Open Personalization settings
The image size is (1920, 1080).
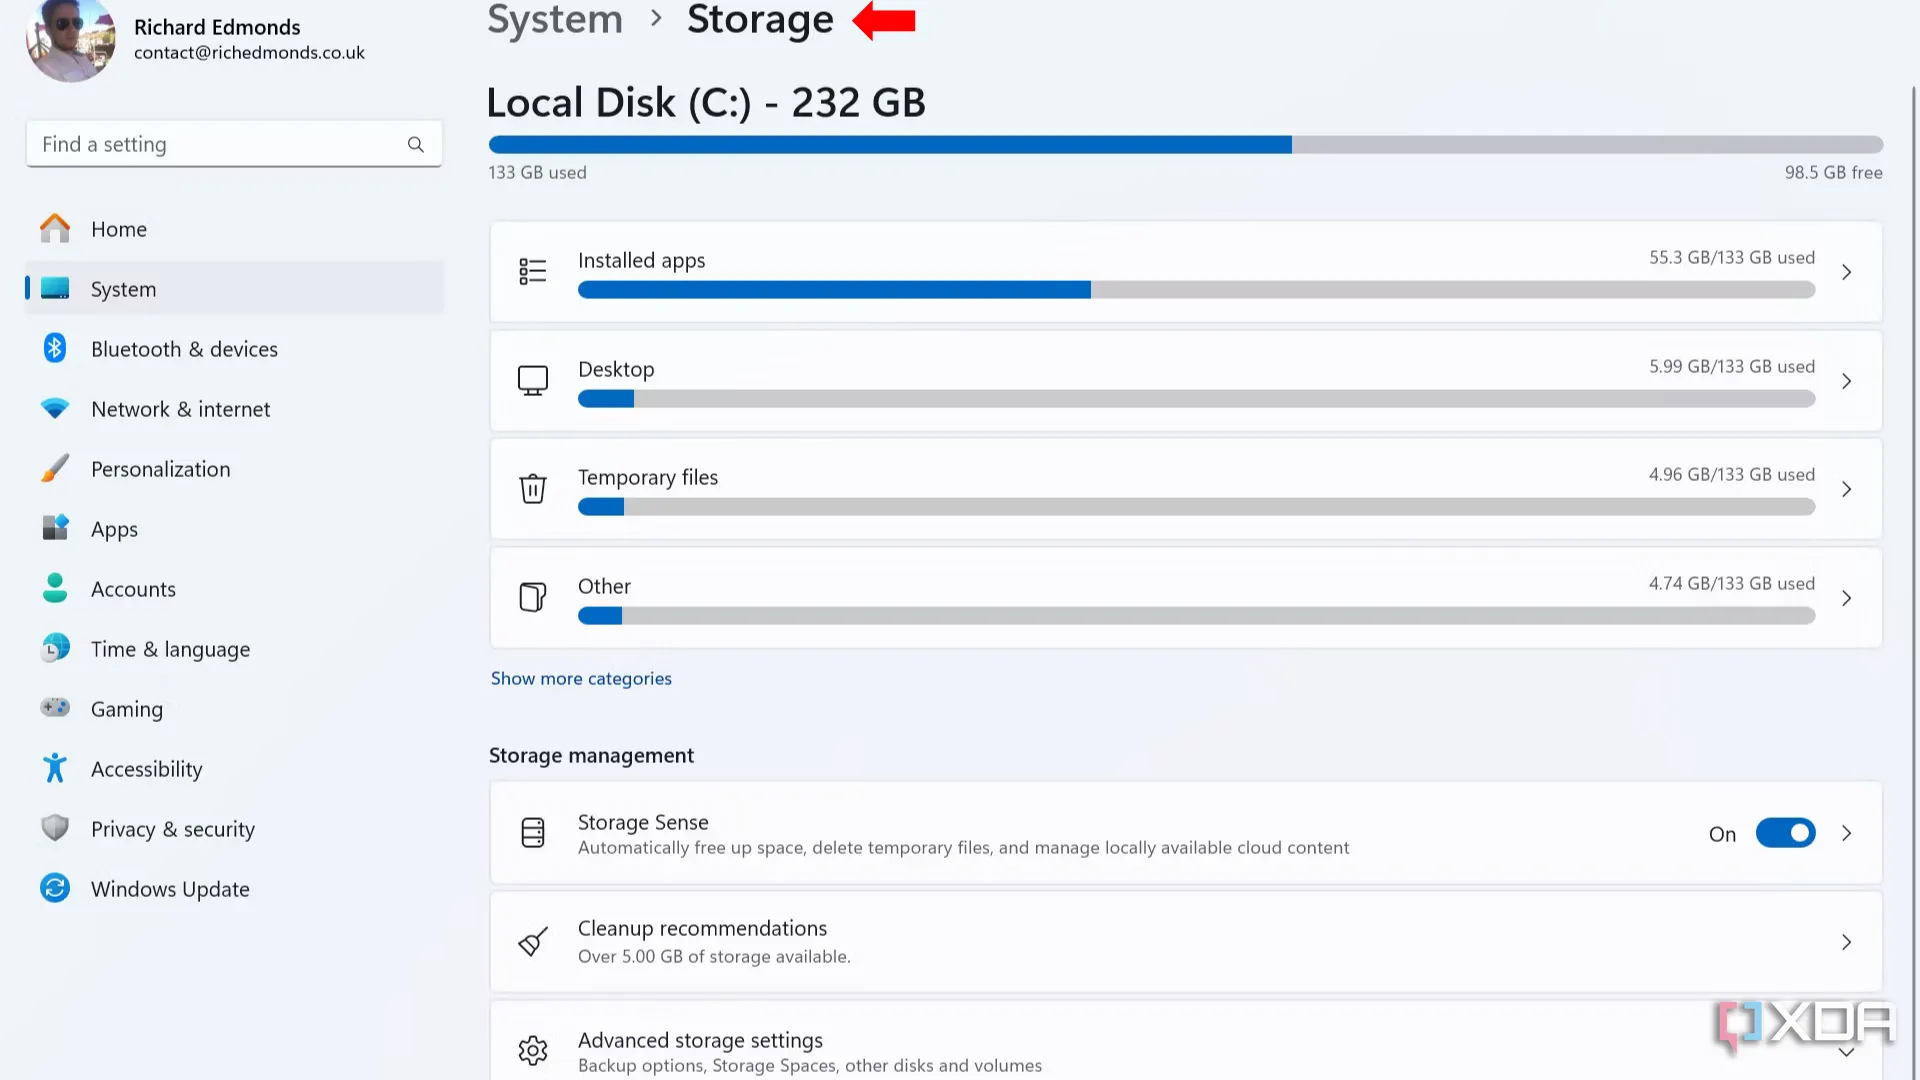coord(234,469)
